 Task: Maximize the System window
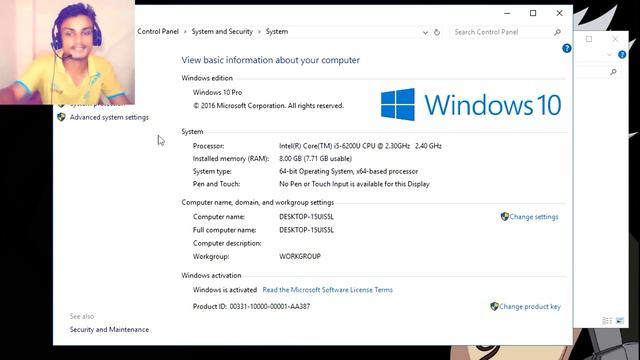click(533, 13)
